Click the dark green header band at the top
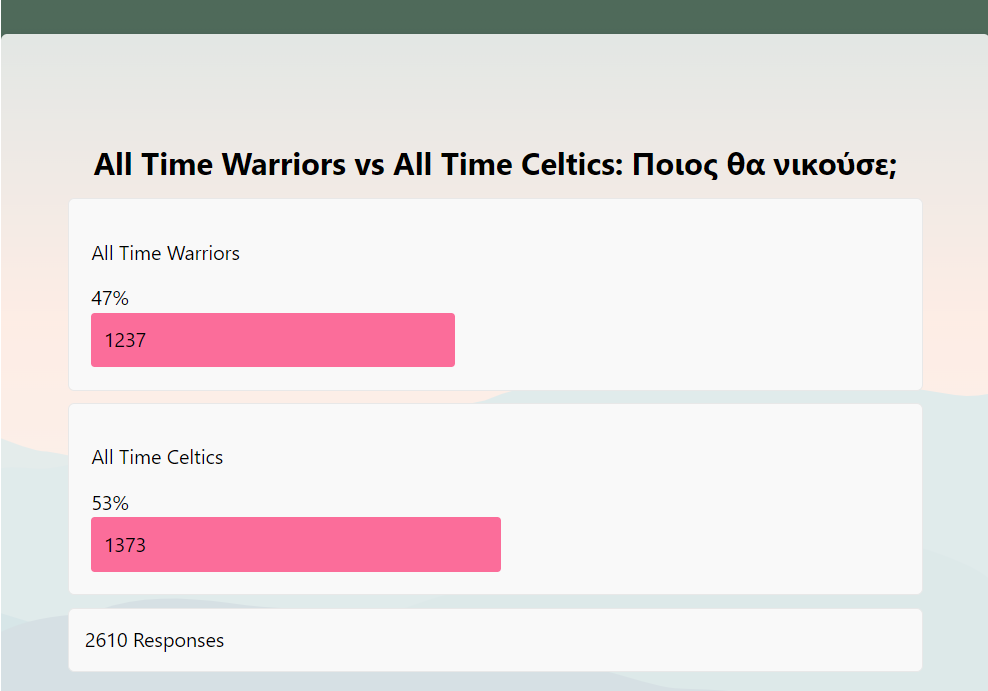988x691 pixels. (x=494, y=16)
